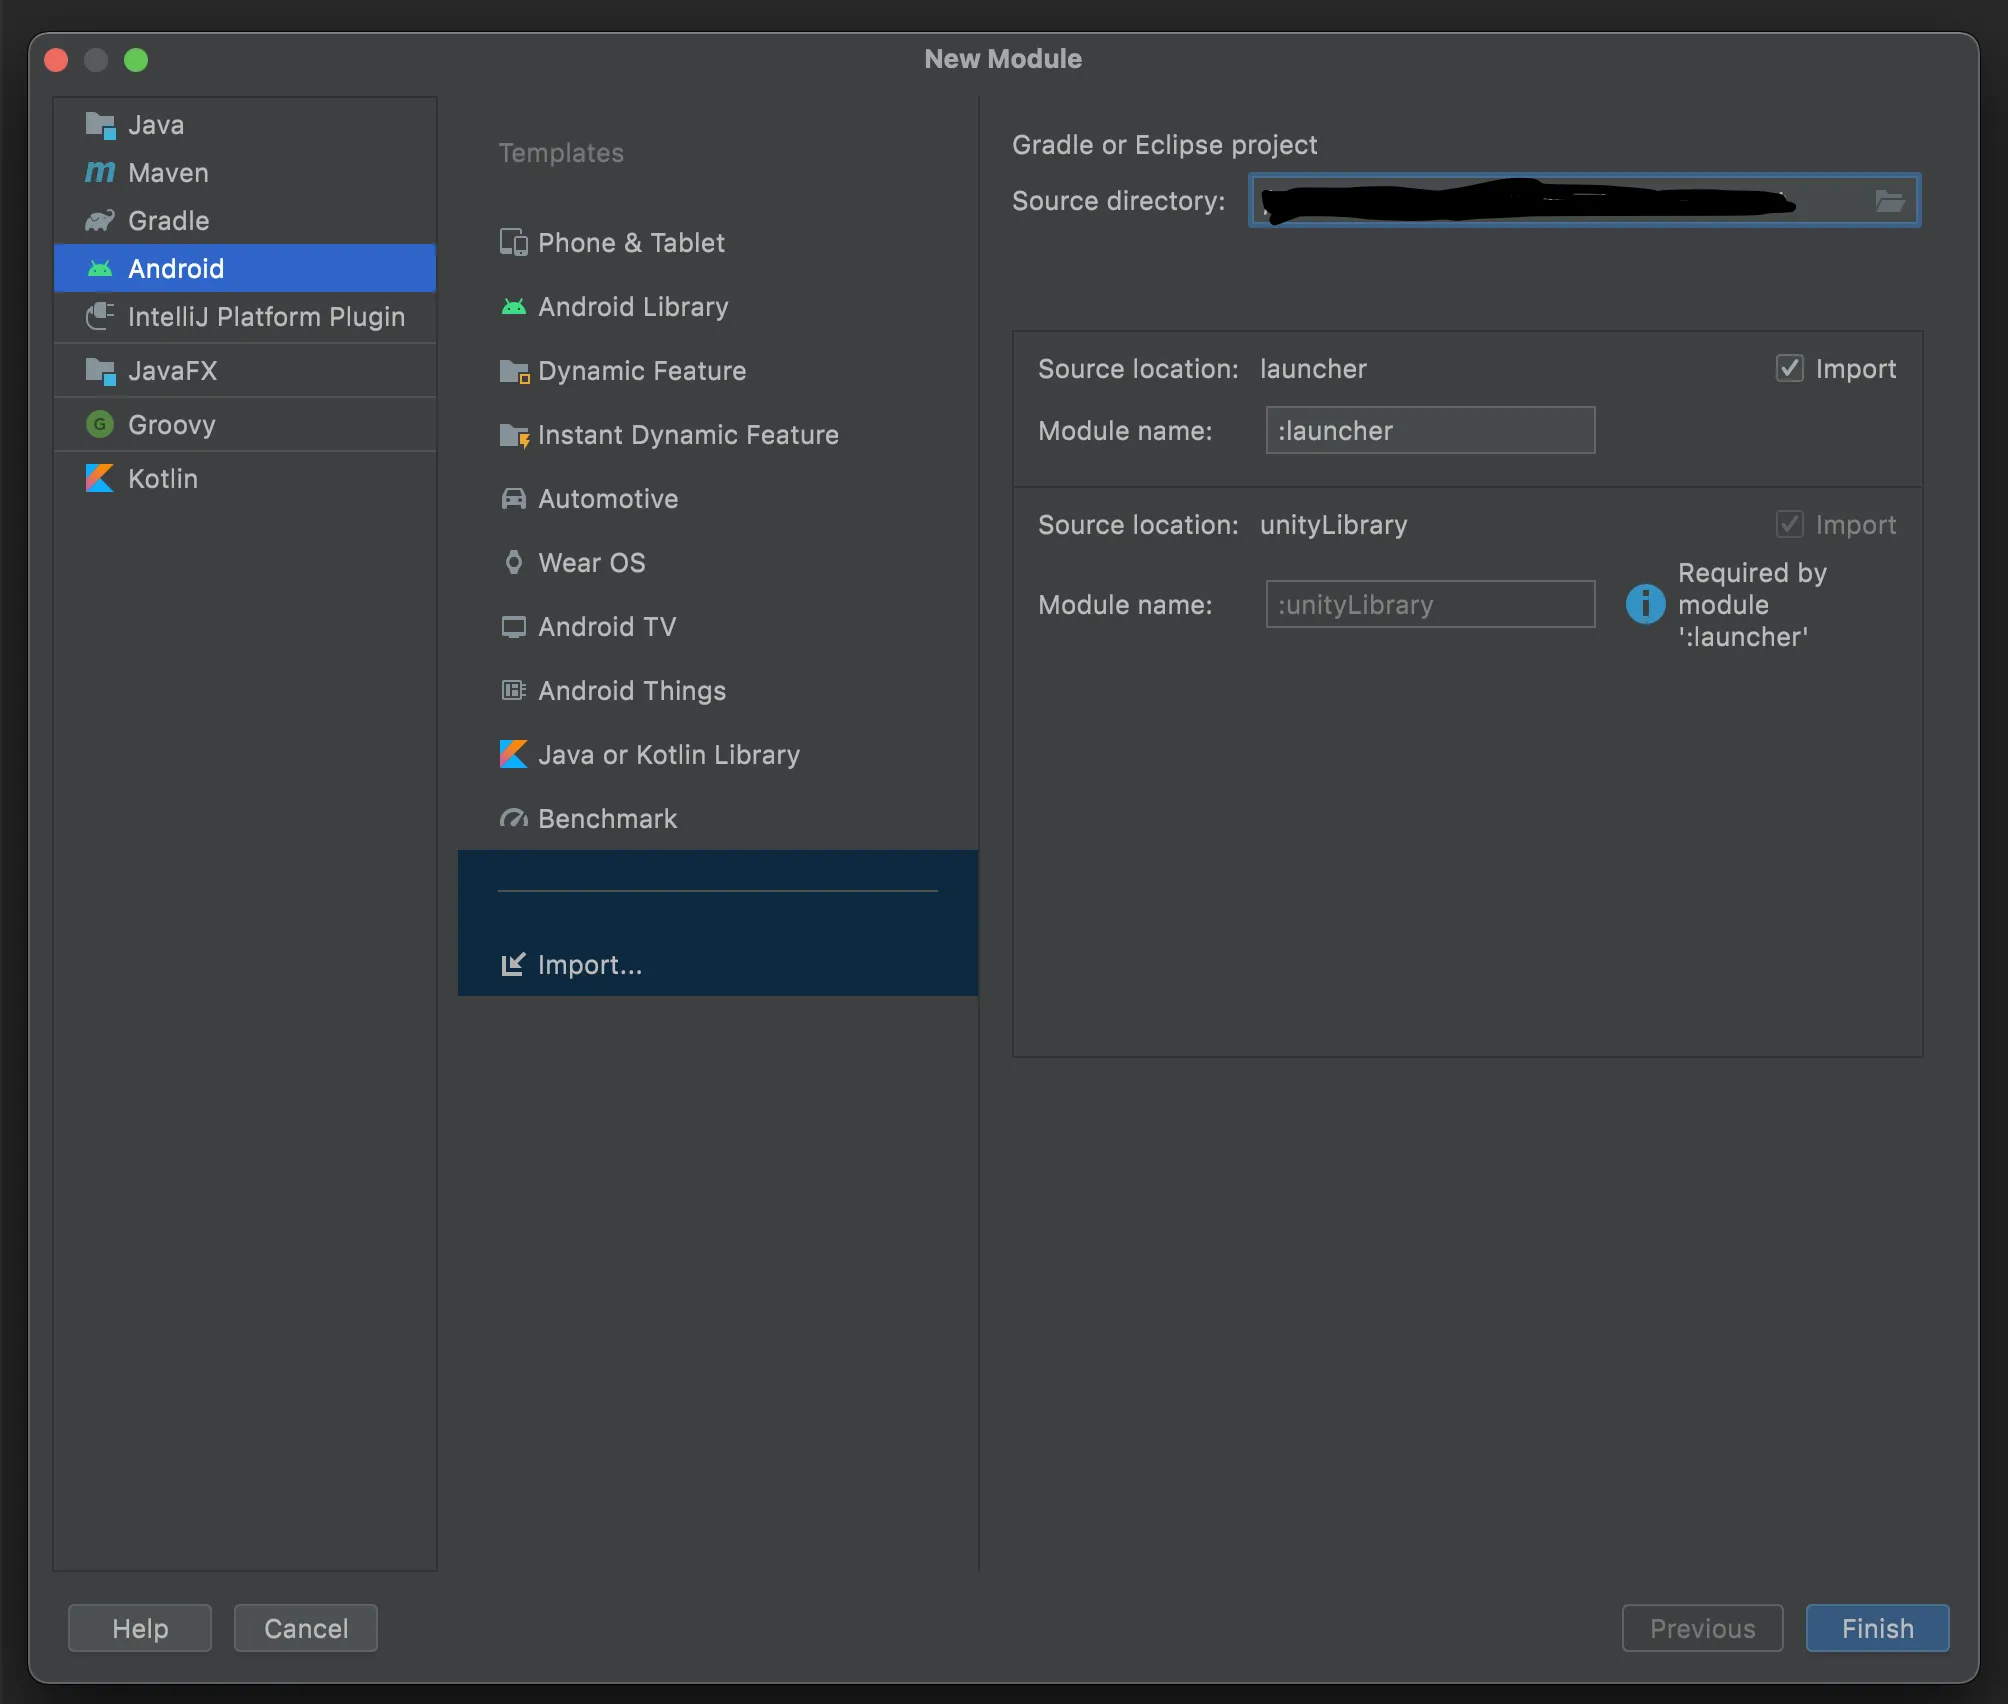
Task: Toggle Import checkbox for unityLibrary module
Action: coord(1789,525)
